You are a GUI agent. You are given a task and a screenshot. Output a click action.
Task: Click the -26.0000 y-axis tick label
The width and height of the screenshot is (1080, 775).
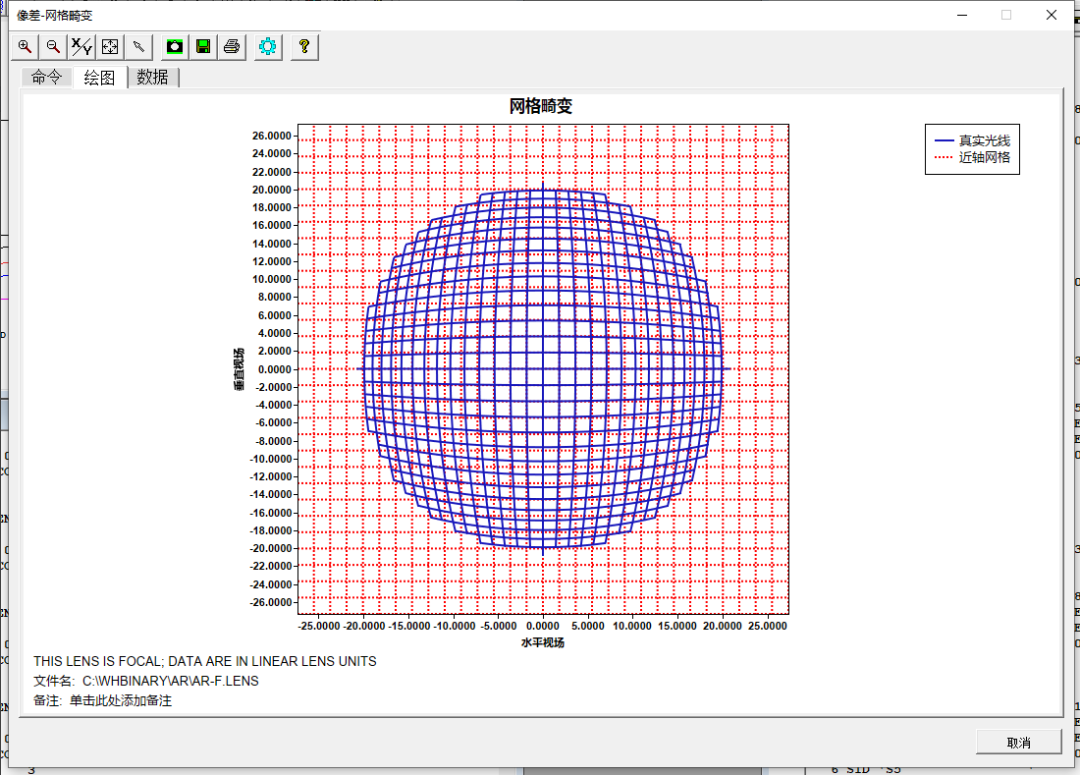pyautogui.click(x=270, y=602)
